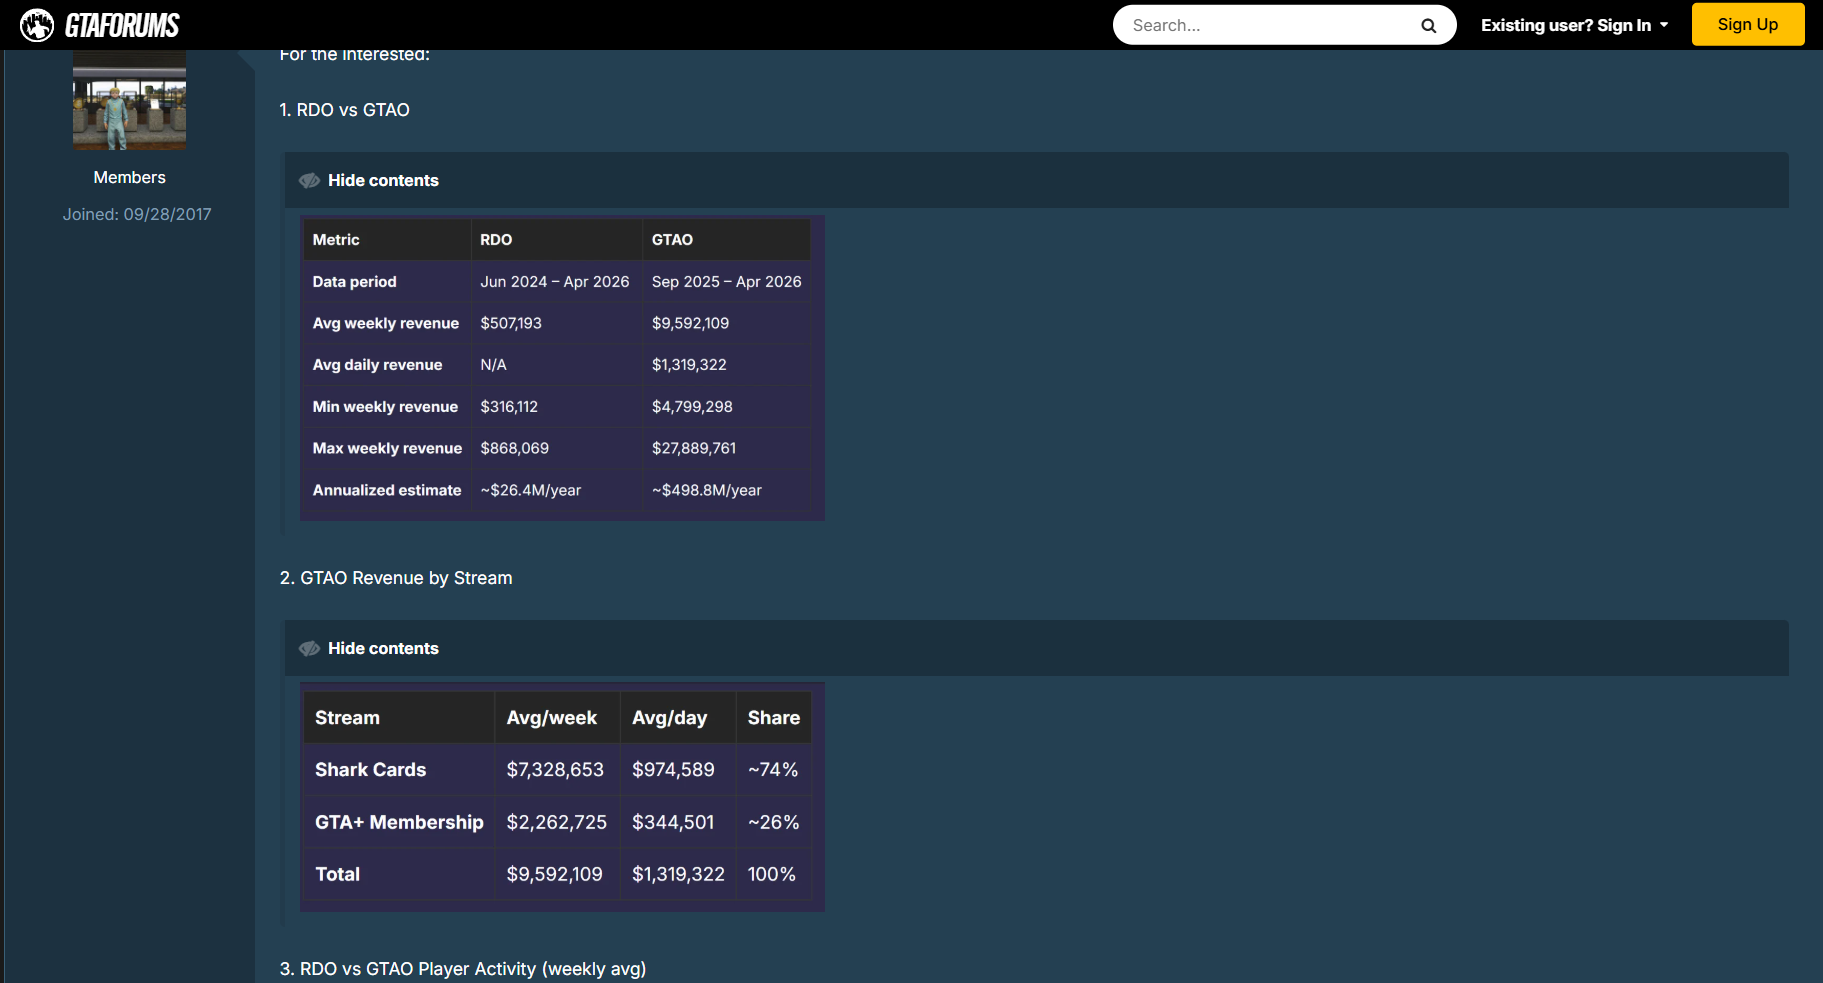Click the Members group label

[129, 177]
